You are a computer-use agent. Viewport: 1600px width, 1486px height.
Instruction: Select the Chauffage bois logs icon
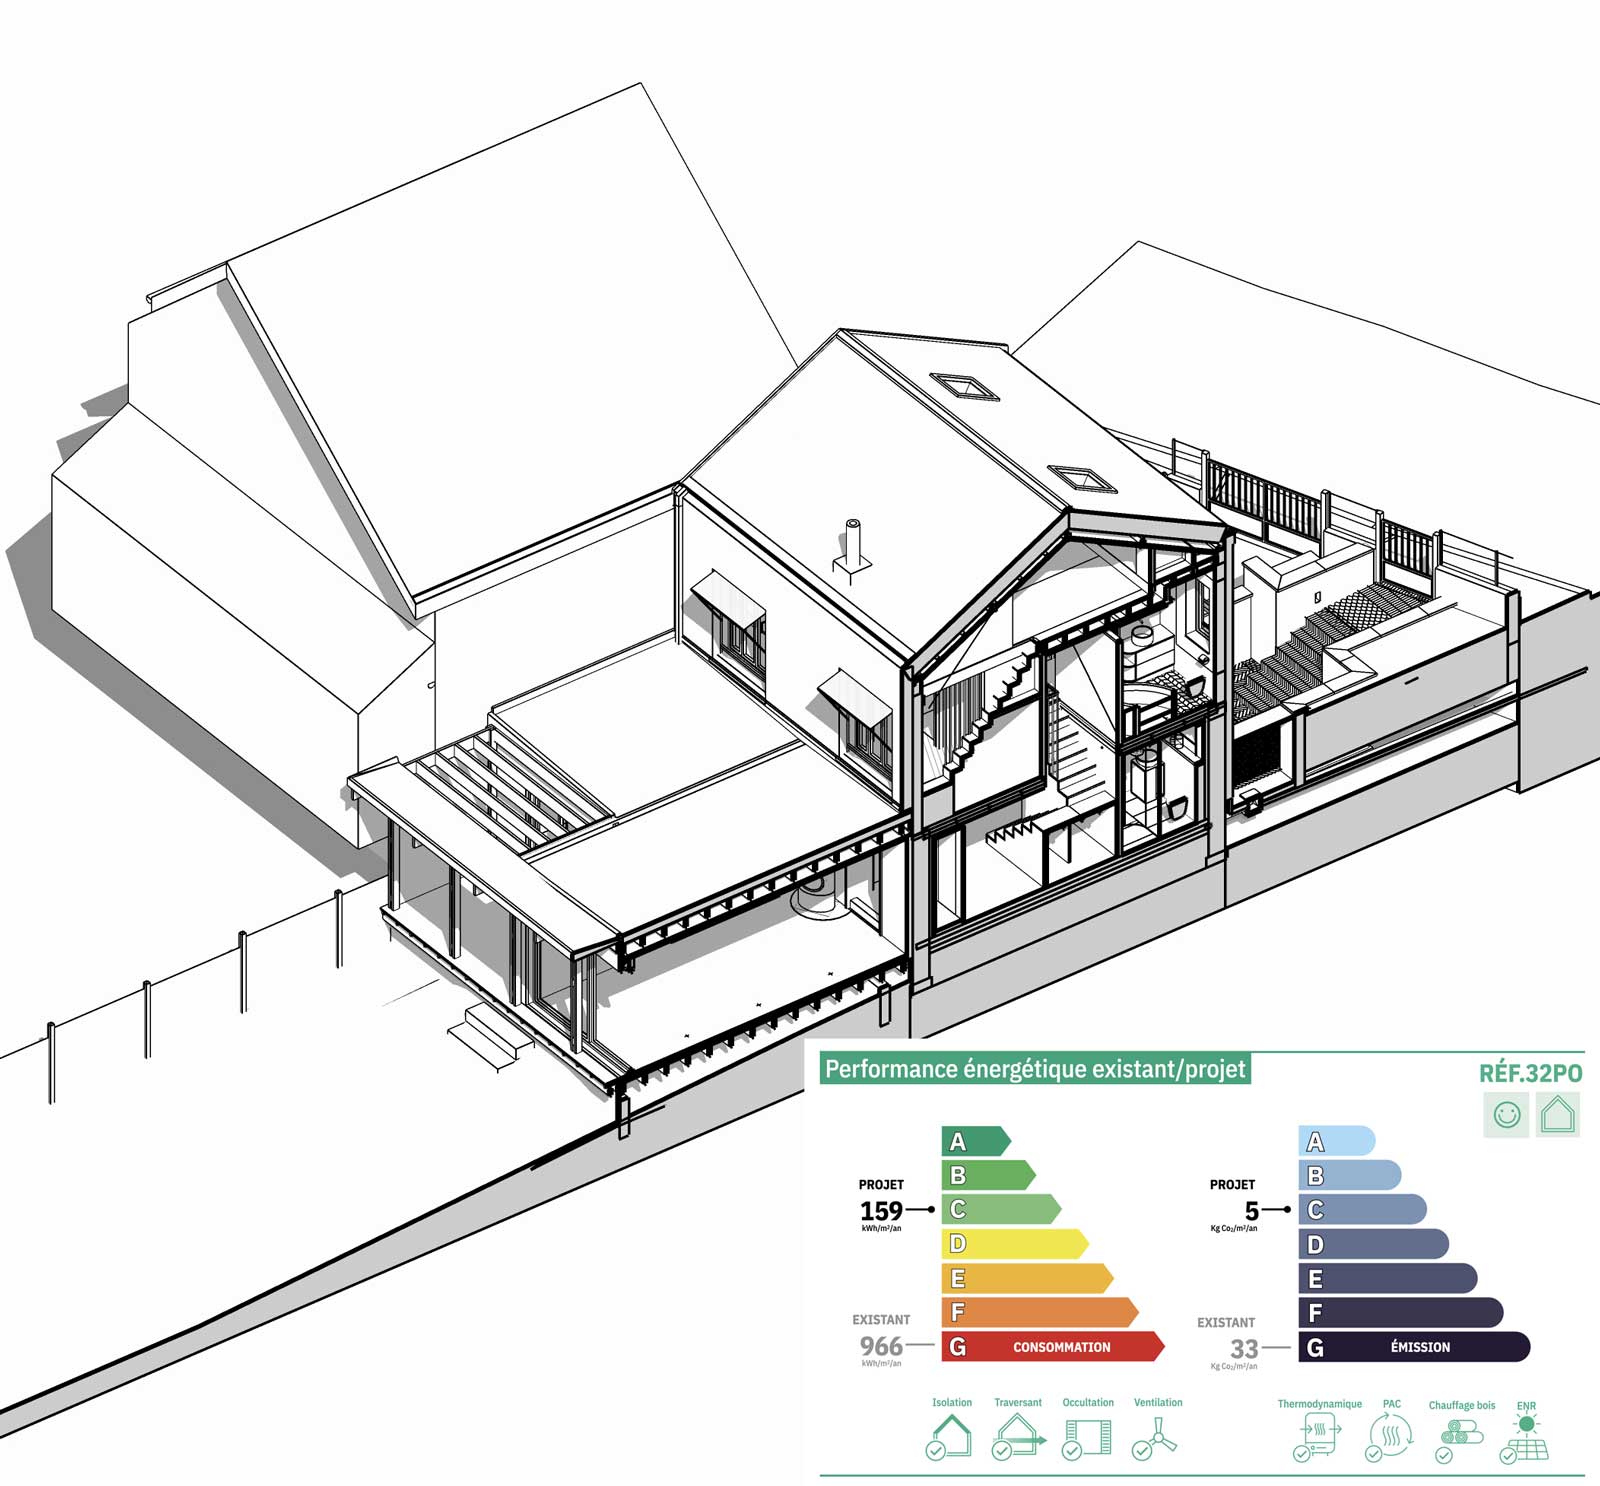click(x=1460, y=1439)
